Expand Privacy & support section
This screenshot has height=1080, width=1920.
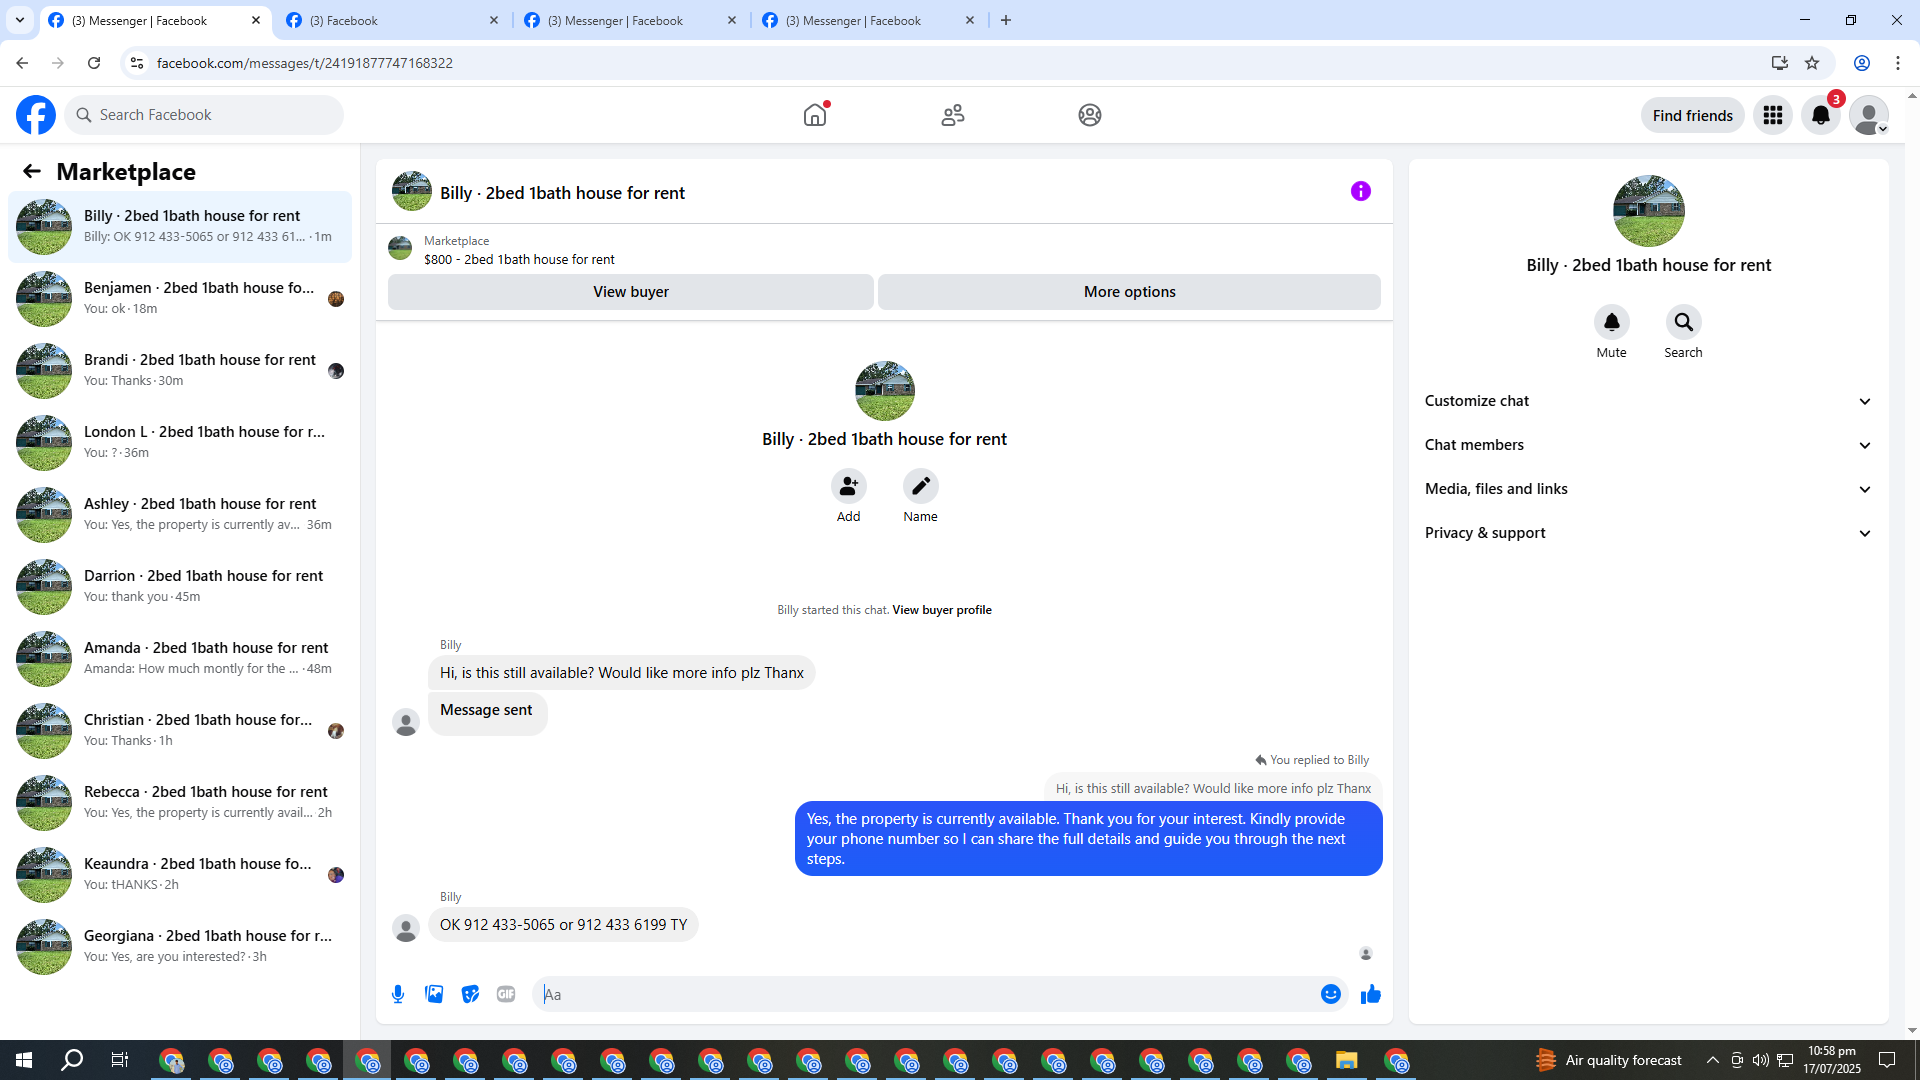pyautogui.click(x=1649, y=533)
